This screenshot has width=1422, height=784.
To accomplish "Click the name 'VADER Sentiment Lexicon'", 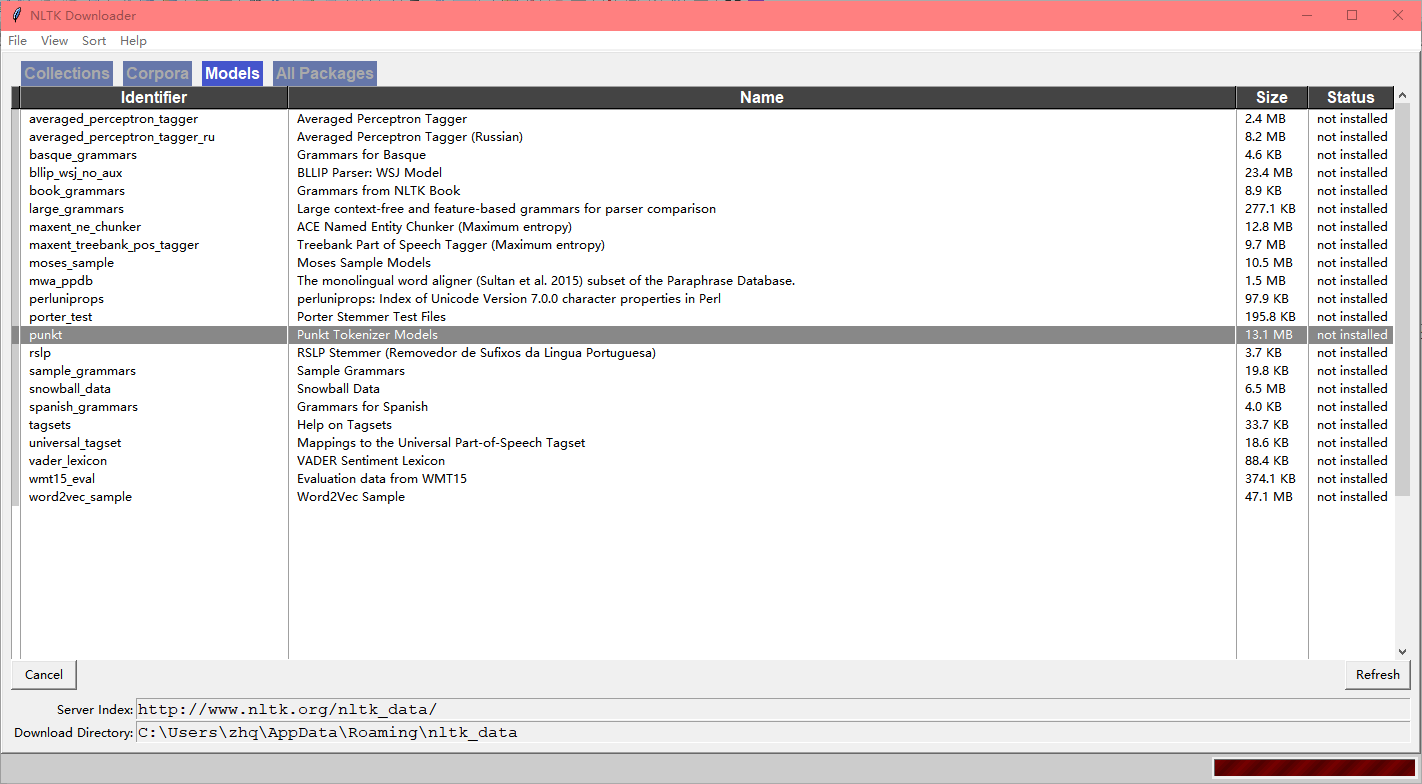I will tap(371, 461).
